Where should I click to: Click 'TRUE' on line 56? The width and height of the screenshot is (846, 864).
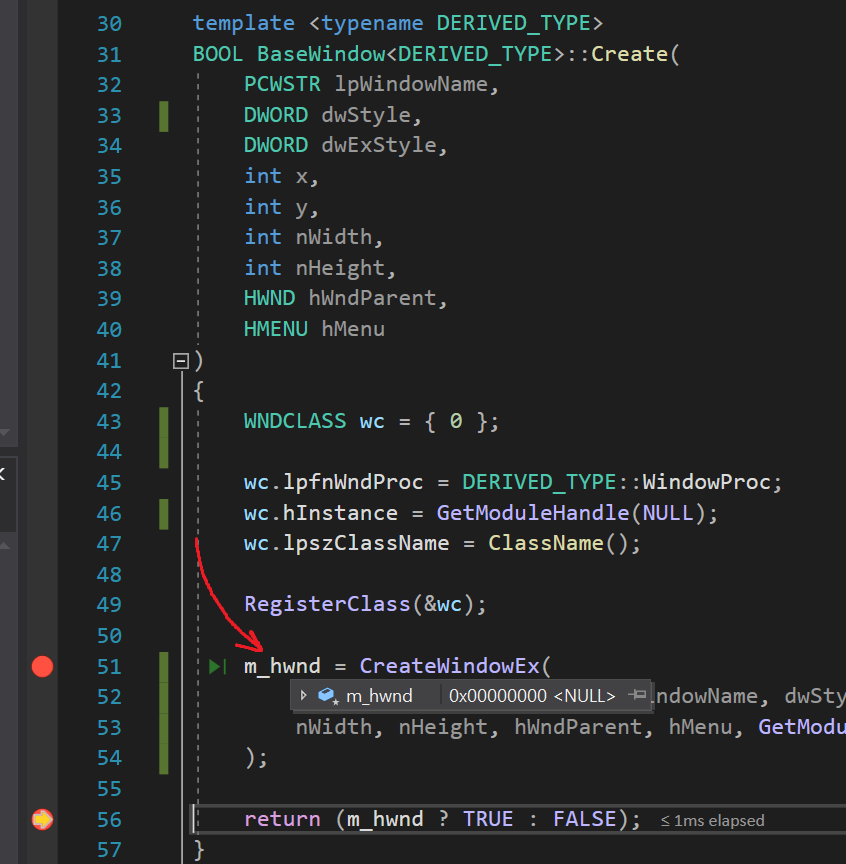(488, 819)
